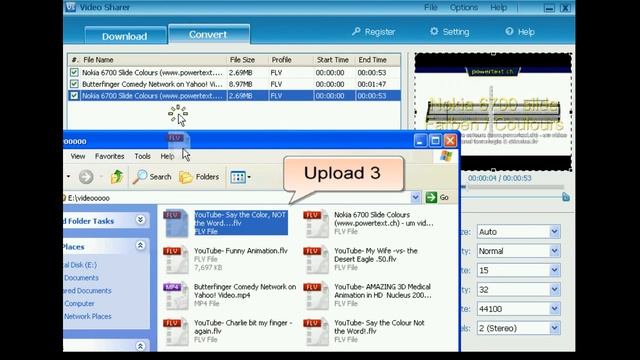Viewport: 640px width, 360px height.
Task: Open the View menu in Explorer window
Action: [x=78, y=156]
